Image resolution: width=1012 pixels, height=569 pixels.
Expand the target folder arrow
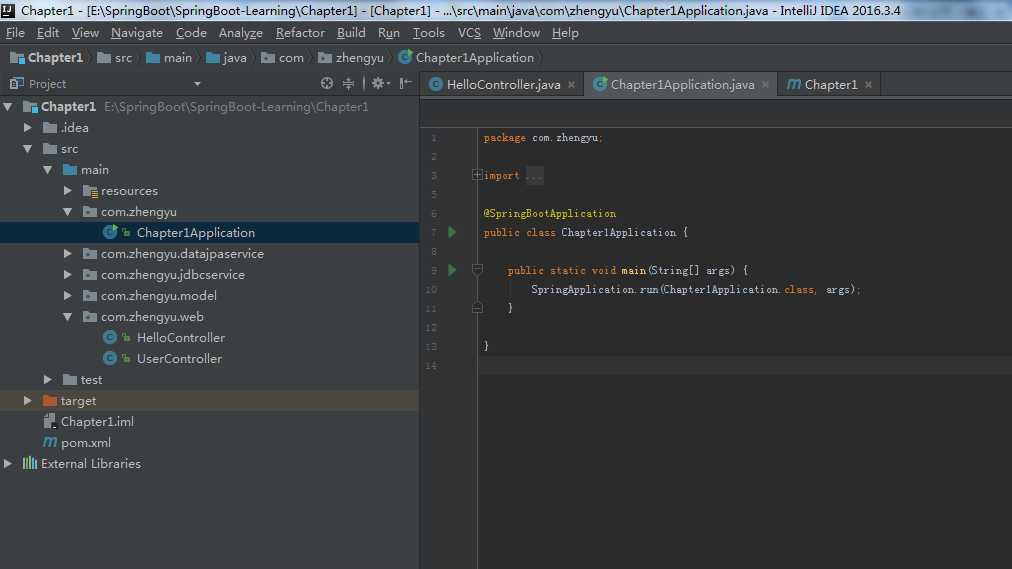[x=28, y=401]
